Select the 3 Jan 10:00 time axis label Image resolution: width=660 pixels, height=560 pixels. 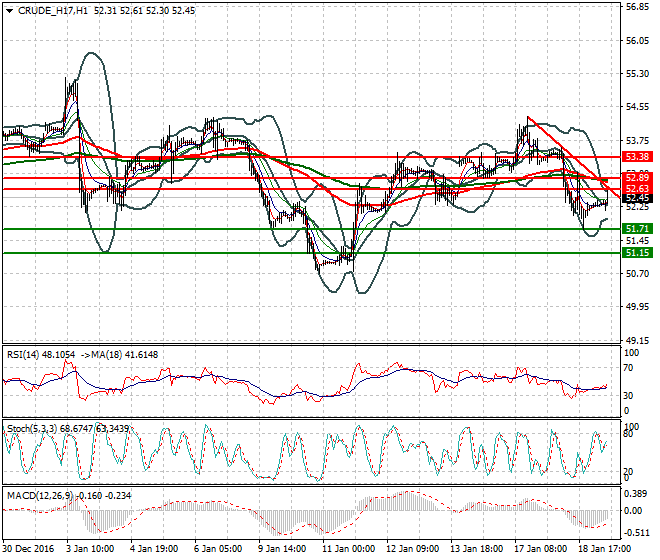point(90,549)
